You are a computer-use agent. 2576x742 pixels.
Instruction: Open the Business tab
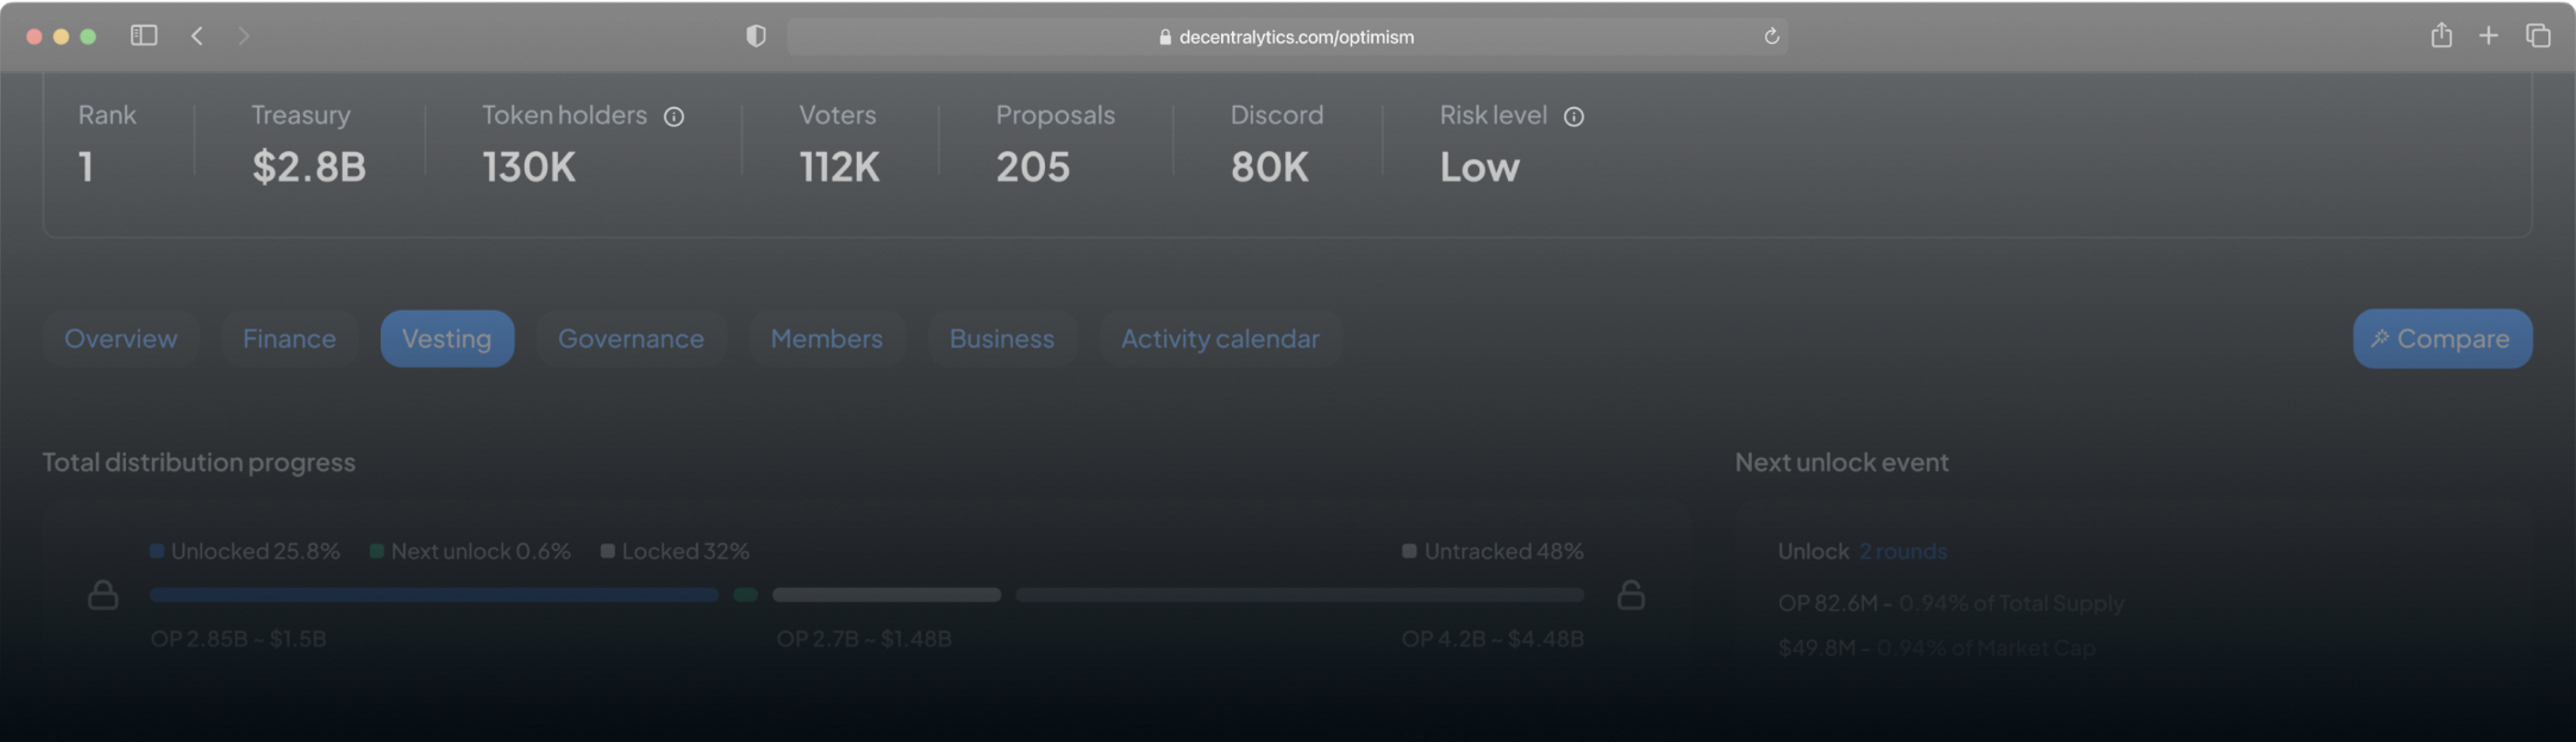coord(1002,339)
